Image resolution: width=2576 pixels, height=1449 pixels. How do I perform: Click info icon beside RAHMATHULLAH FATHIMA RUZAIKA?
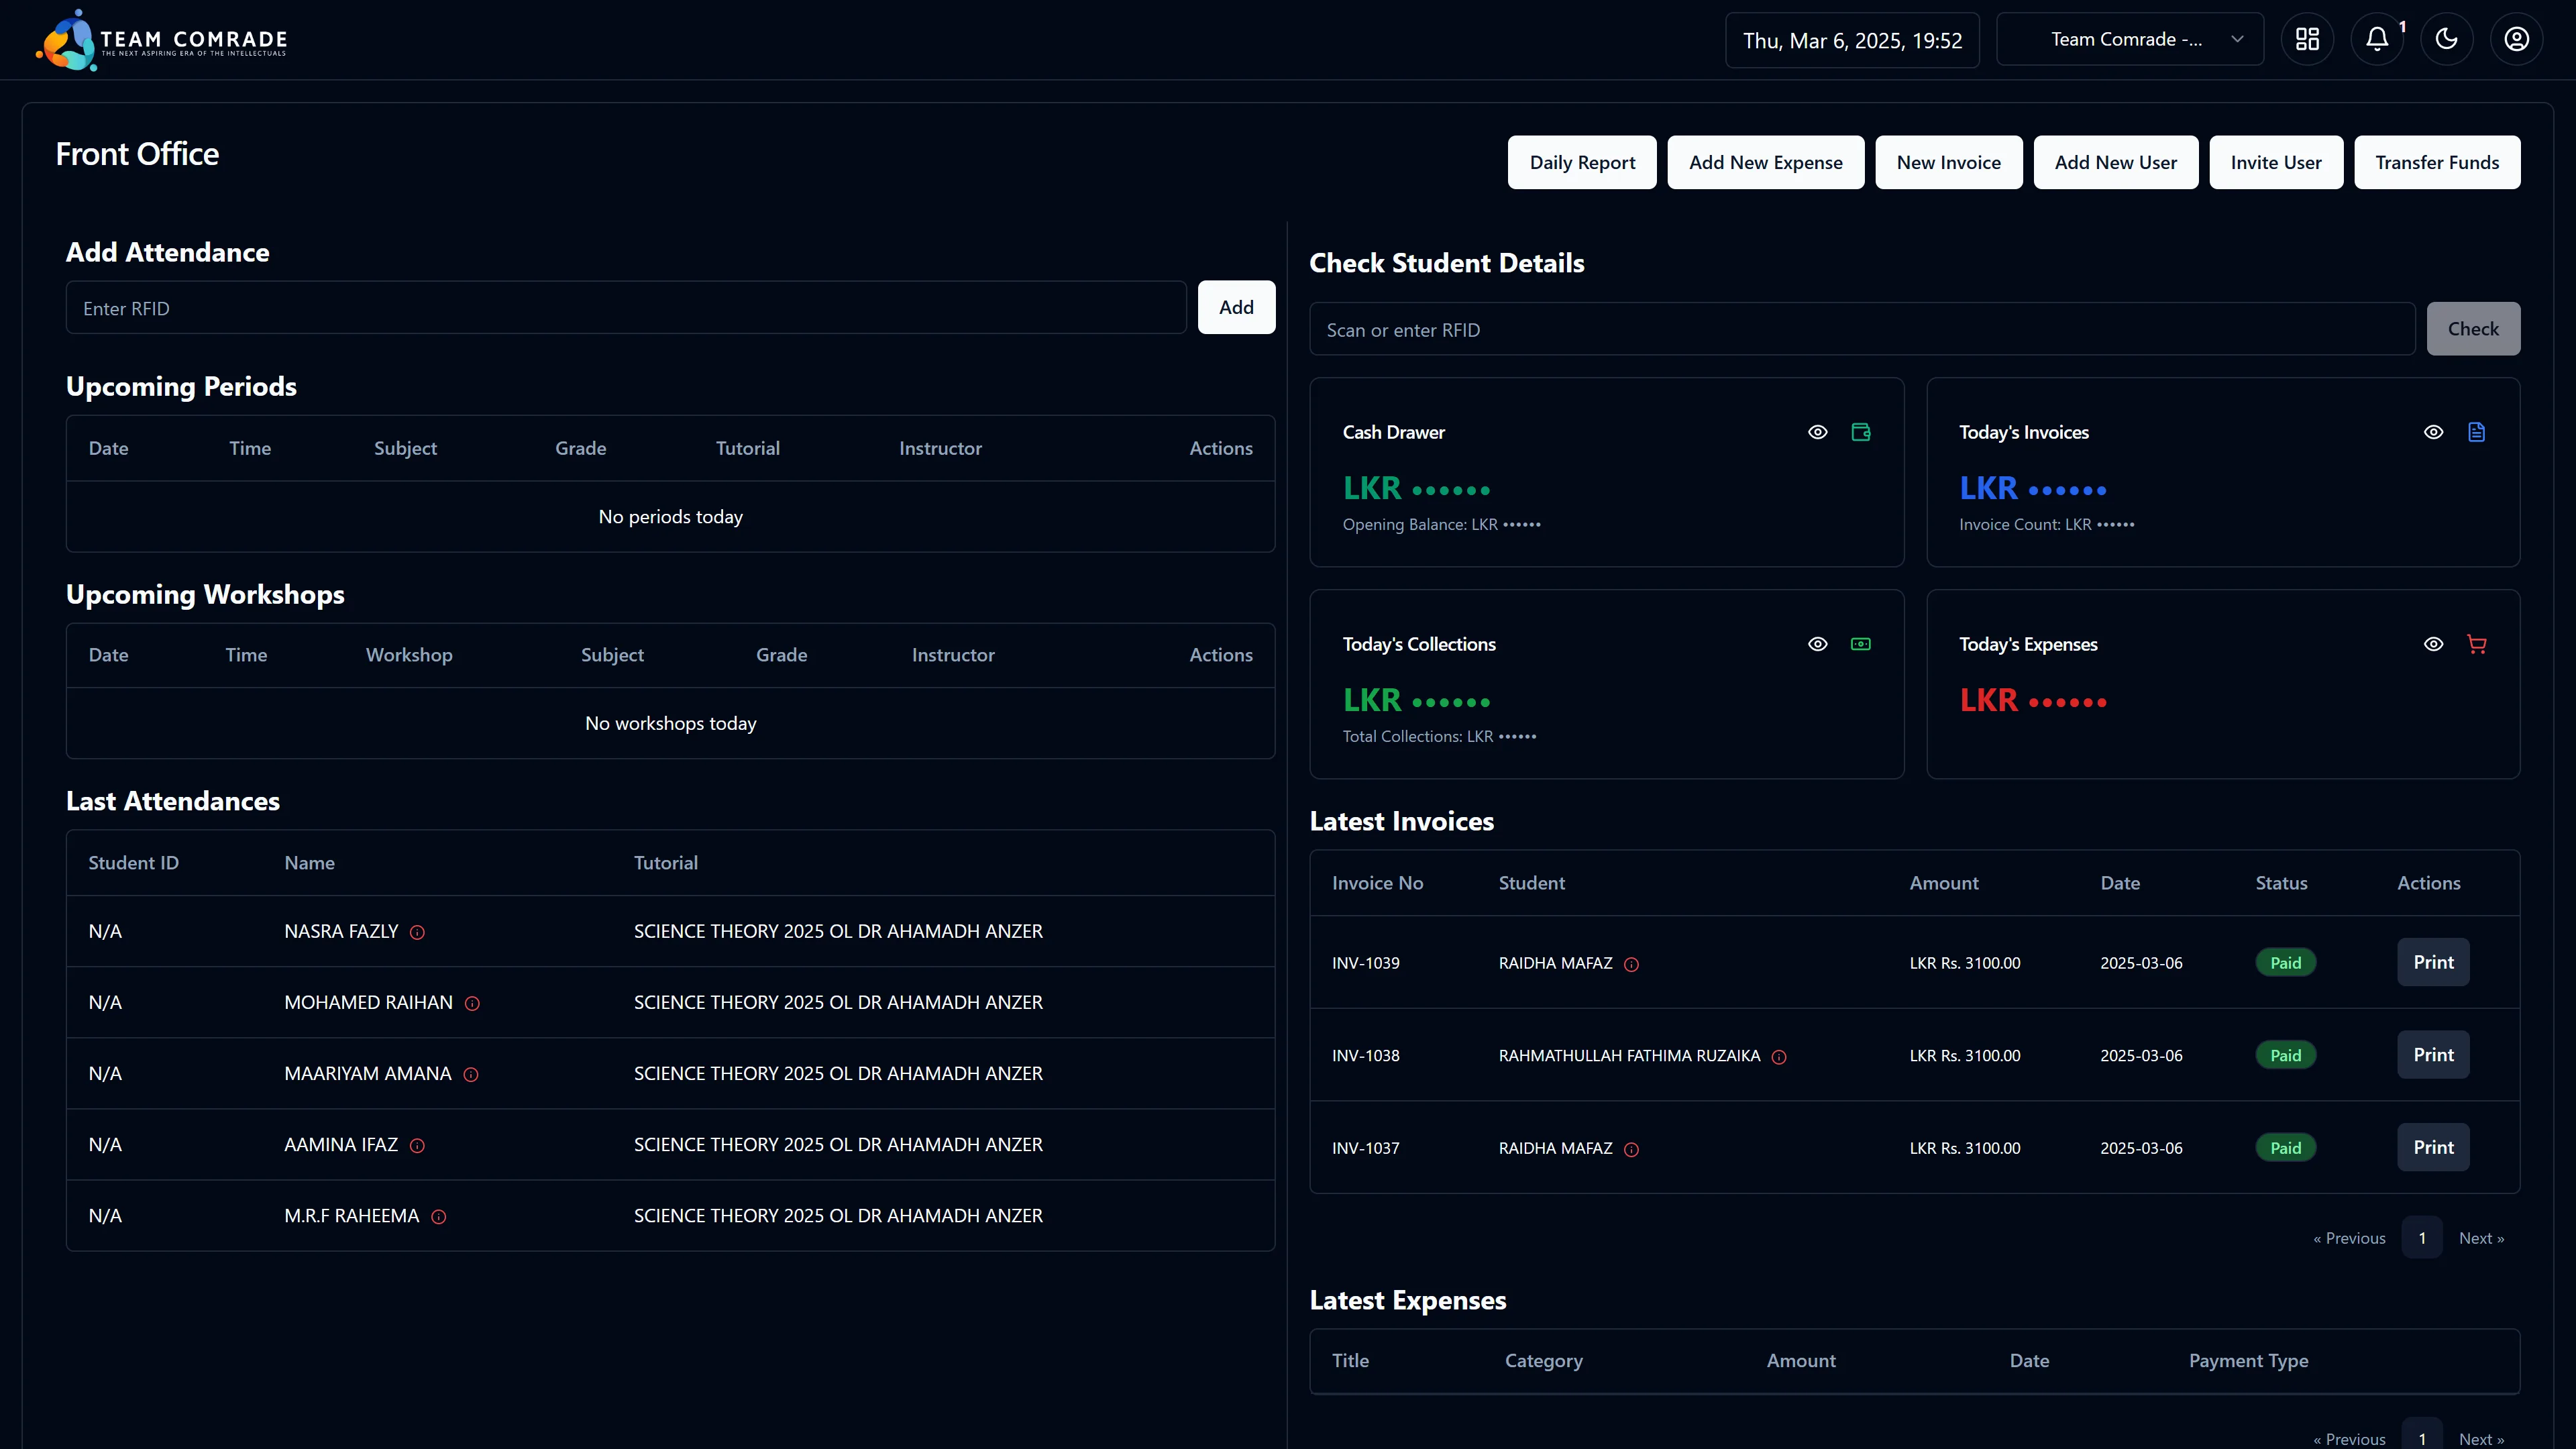[1778, 1057]
